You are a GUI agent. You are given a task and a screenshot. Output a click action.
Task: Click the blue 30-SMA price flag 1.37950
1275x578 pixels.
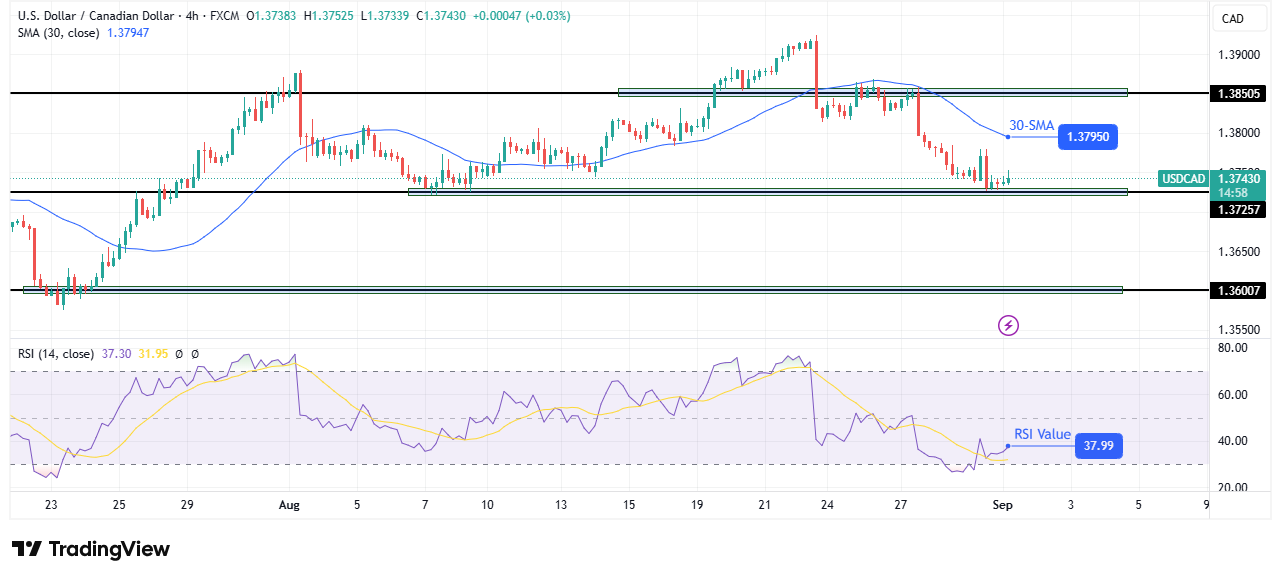pos(1090,137)
